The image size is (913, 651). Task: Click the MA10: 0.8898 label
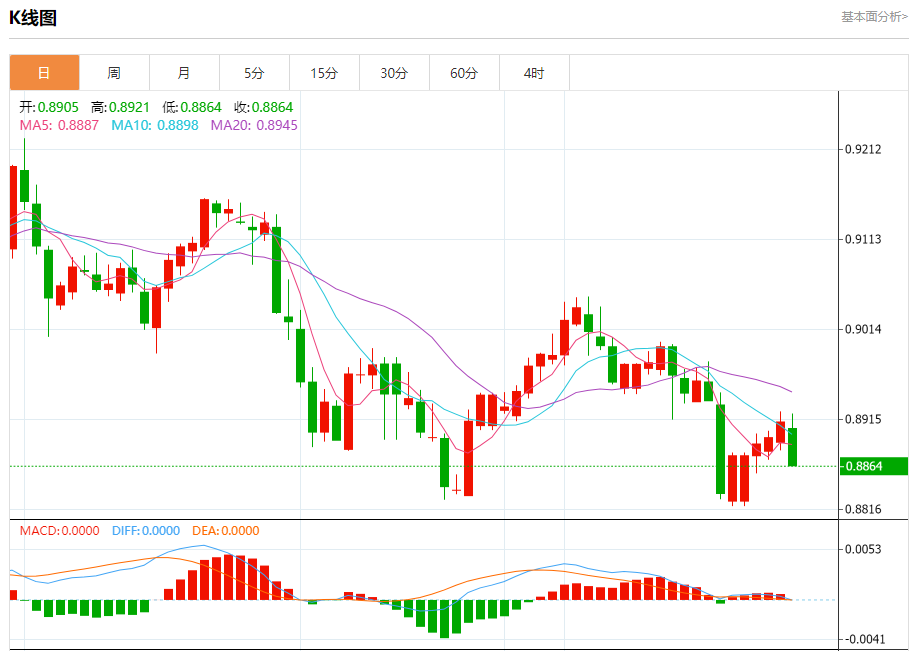tap(155, 125)
